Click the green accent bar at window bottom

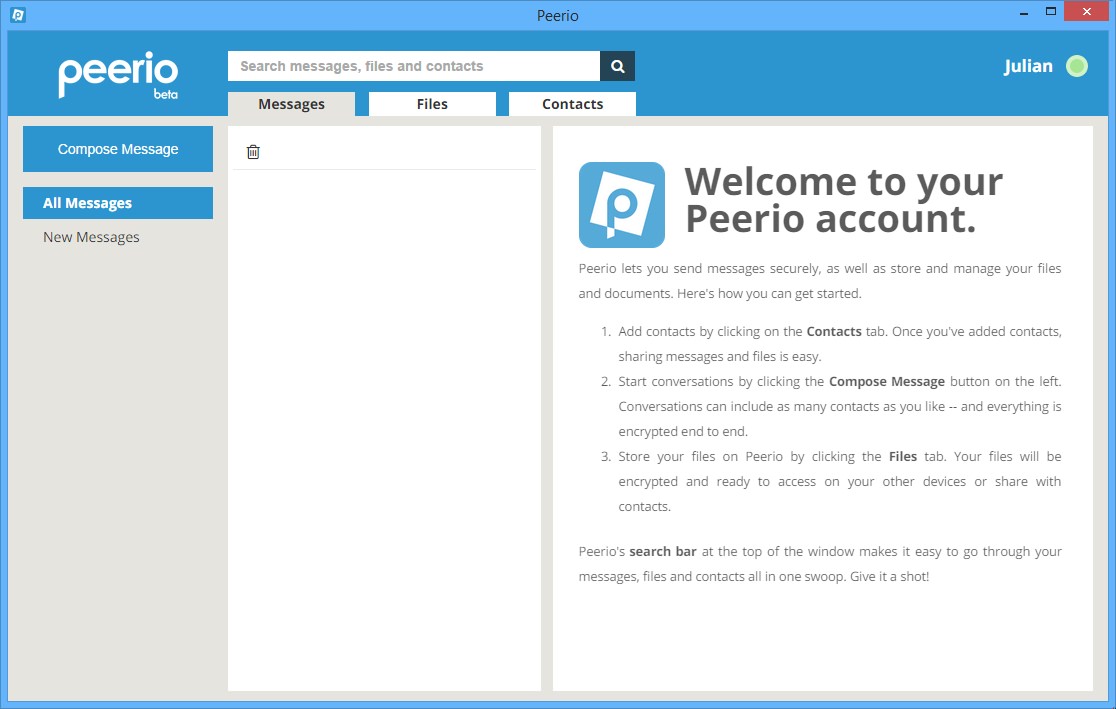click(x=558, y=702)
